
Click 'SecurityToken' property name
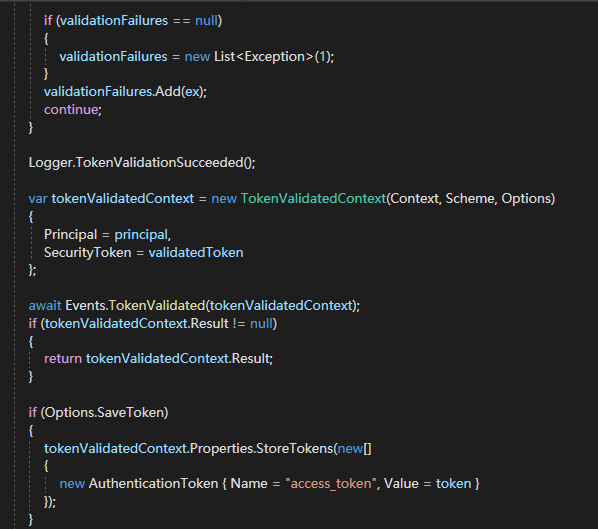[x=87, y=252]
